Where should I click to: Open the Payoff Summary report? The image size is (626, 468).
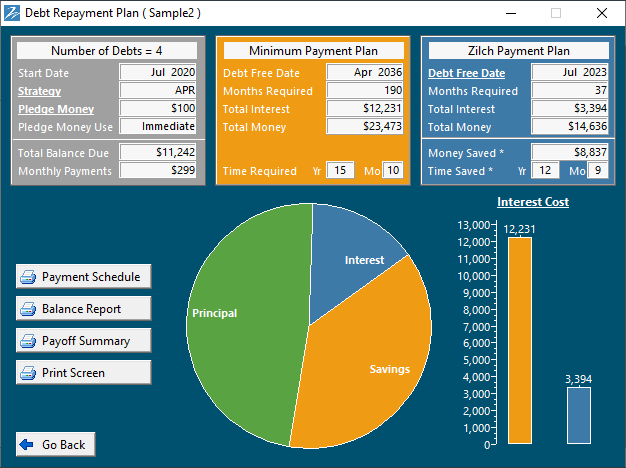click(x=84, y=341)
